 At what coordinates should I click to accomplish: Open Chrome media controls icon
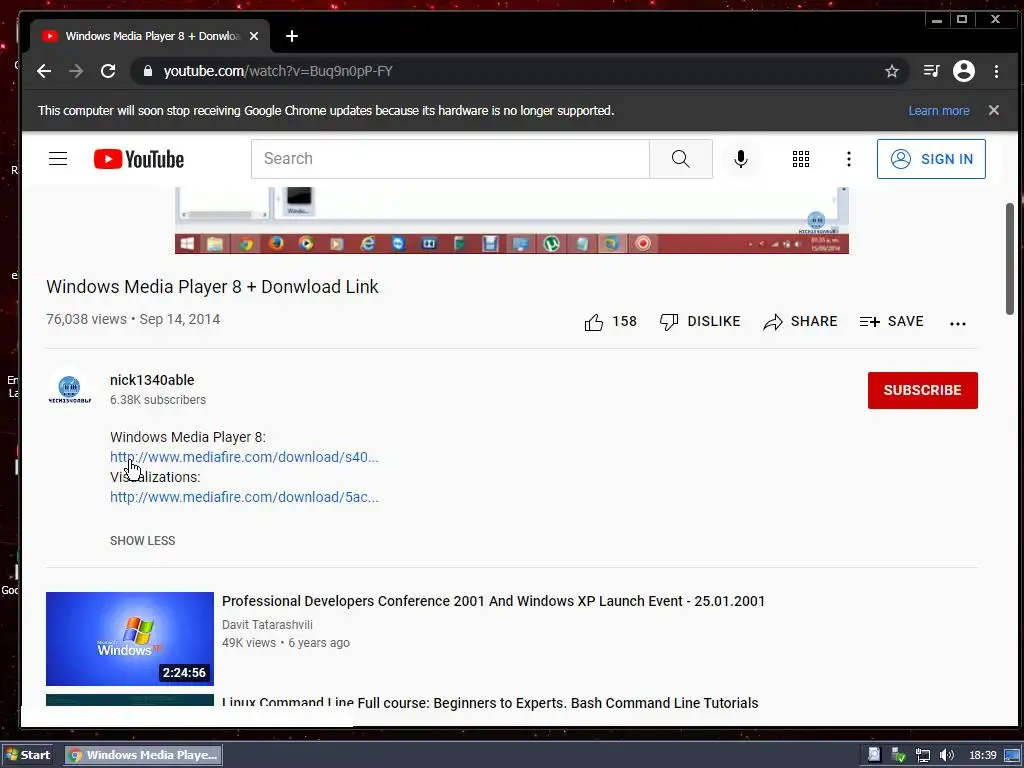pos(931,71)
